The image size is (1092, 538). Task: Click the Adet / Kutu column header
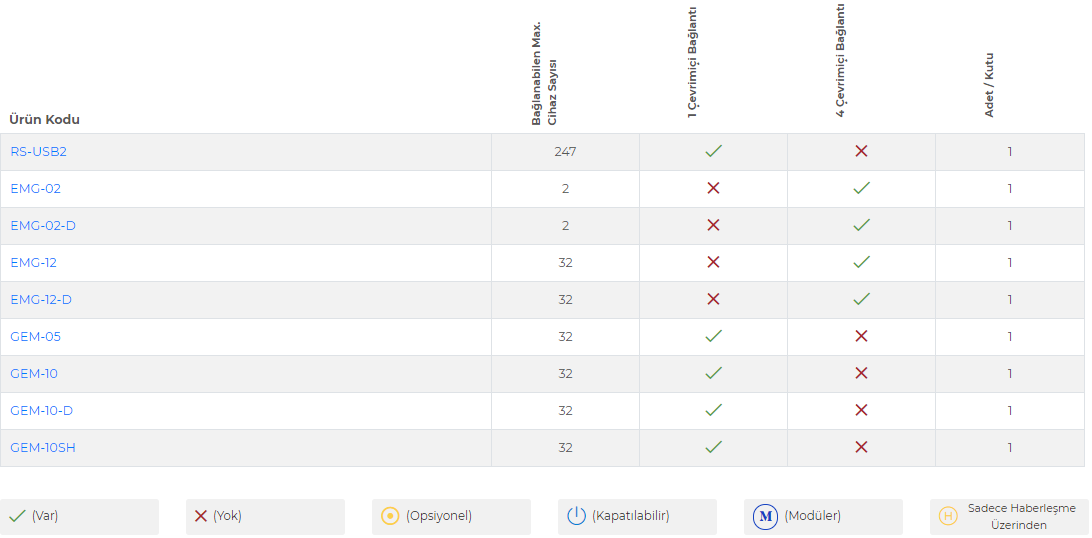[989, 84]
